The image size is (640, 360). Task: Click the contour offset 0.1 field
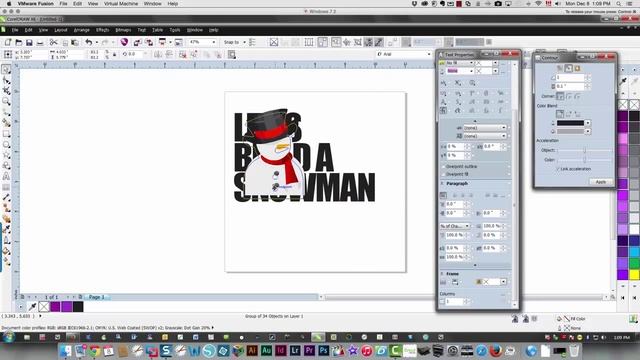click(x=570, y=87)
